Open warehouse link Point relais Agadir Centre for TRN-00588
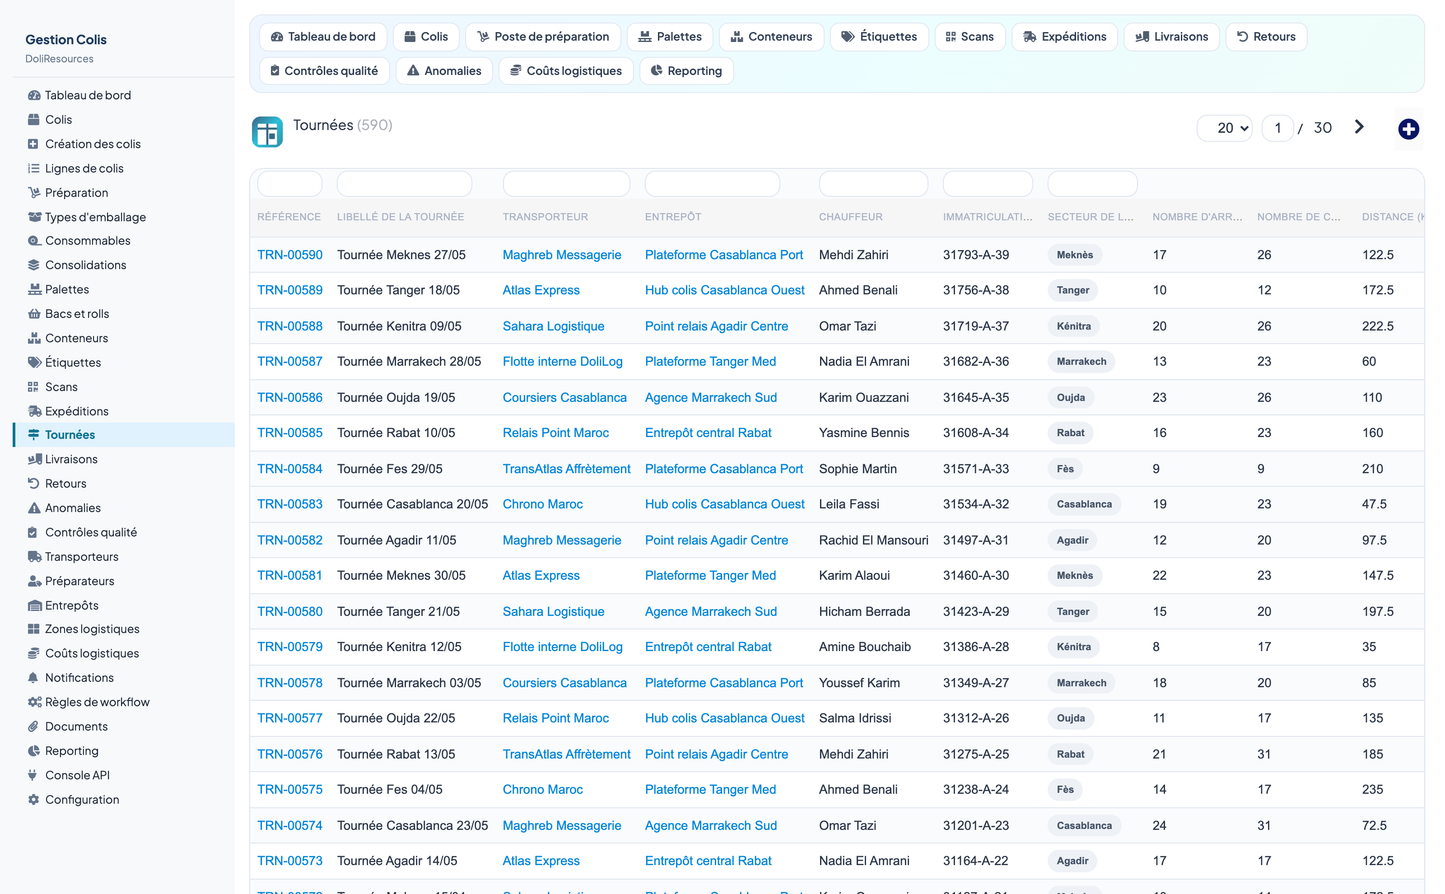This screenshot has height=894, width=1445. coord(716,326)
